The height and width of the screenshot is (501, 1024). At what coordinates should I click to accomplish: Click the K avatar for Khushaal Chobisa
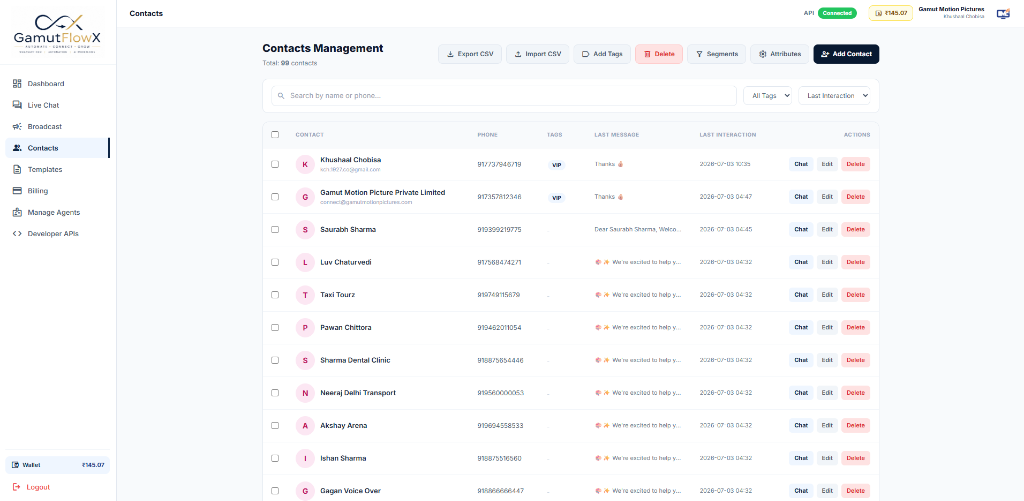[305, 165]
